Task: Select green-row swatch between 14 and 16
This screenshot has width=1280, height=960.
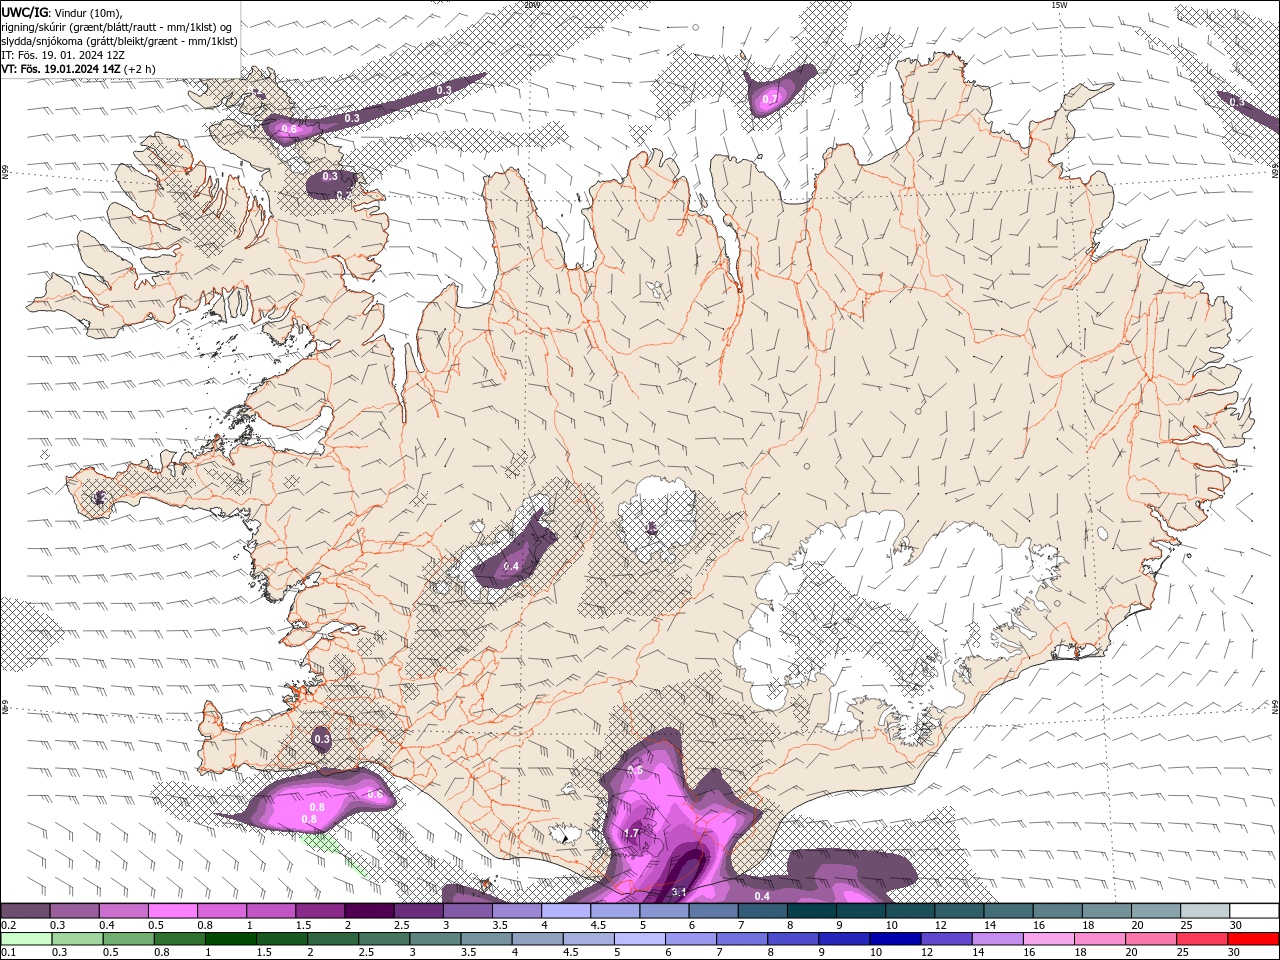Action: (x=996, y=939)
